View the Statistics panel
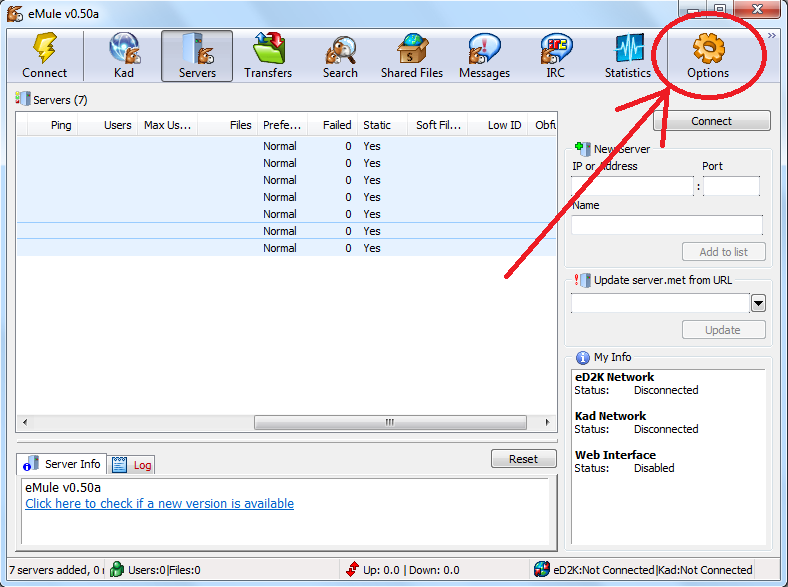The width and height of the screenshot is (788, 587). (628, 55)
